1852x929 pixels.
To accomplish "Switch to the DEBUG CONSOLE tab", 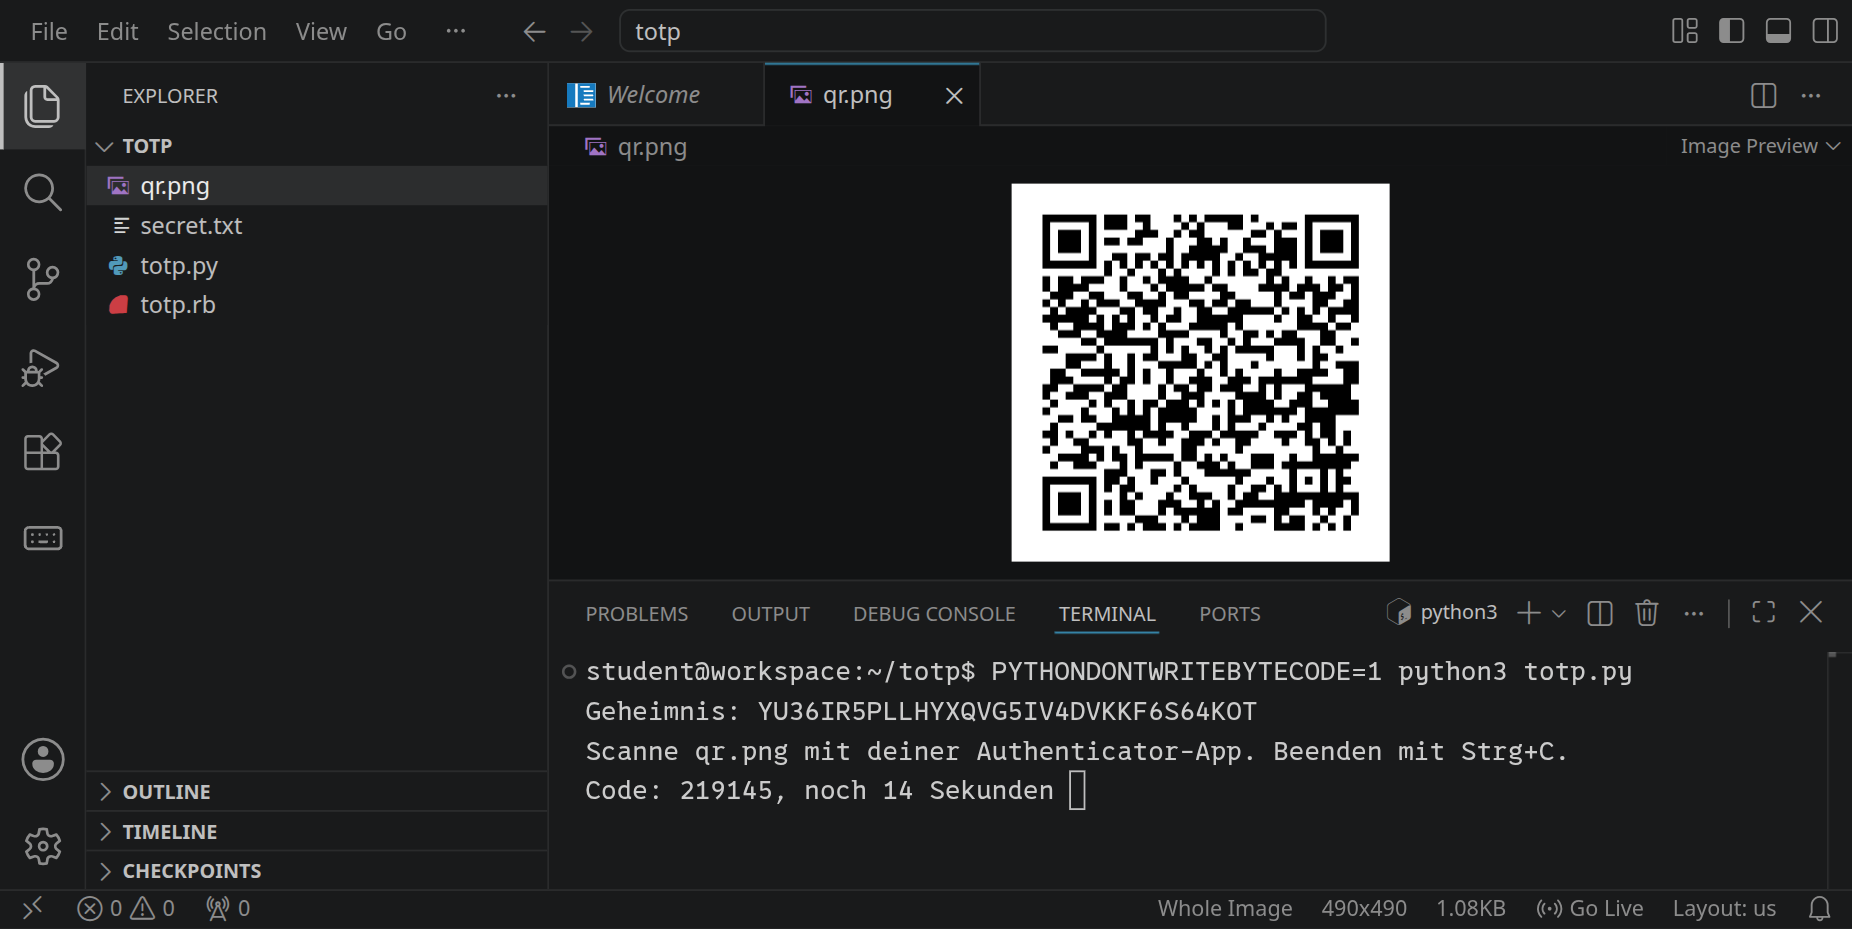I will coord(934,614).
